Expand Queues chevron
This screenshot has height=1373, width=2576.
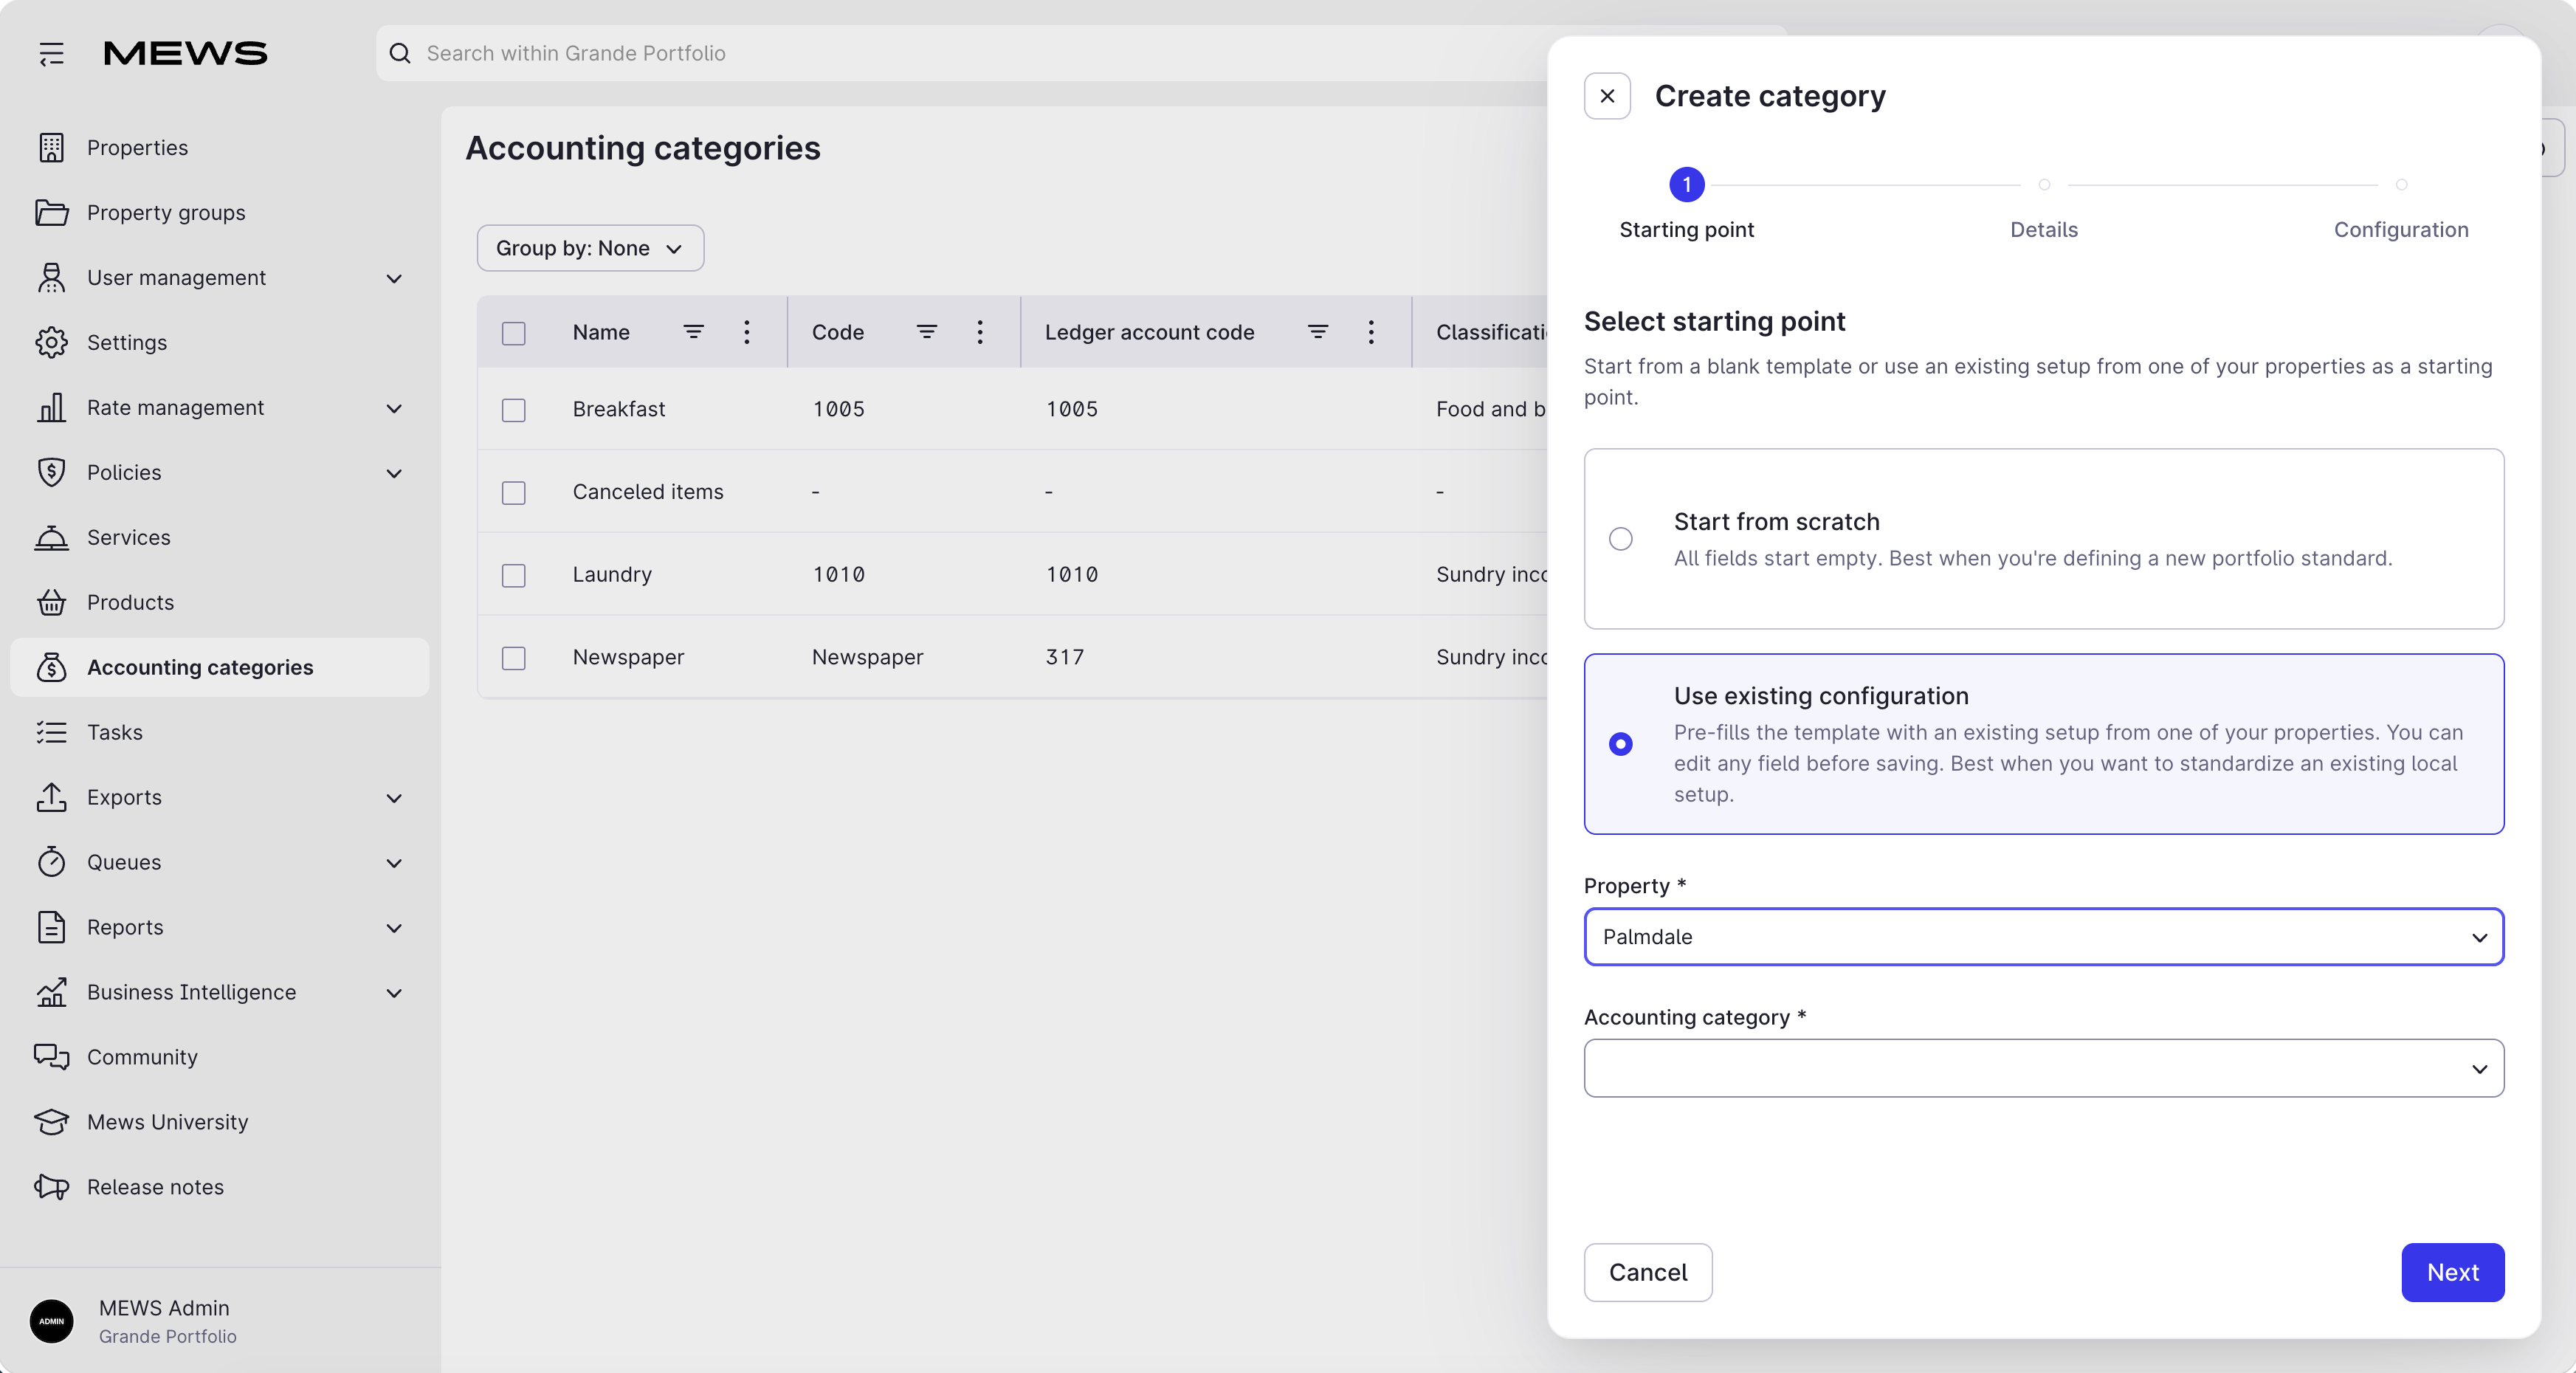click(394, 863)
